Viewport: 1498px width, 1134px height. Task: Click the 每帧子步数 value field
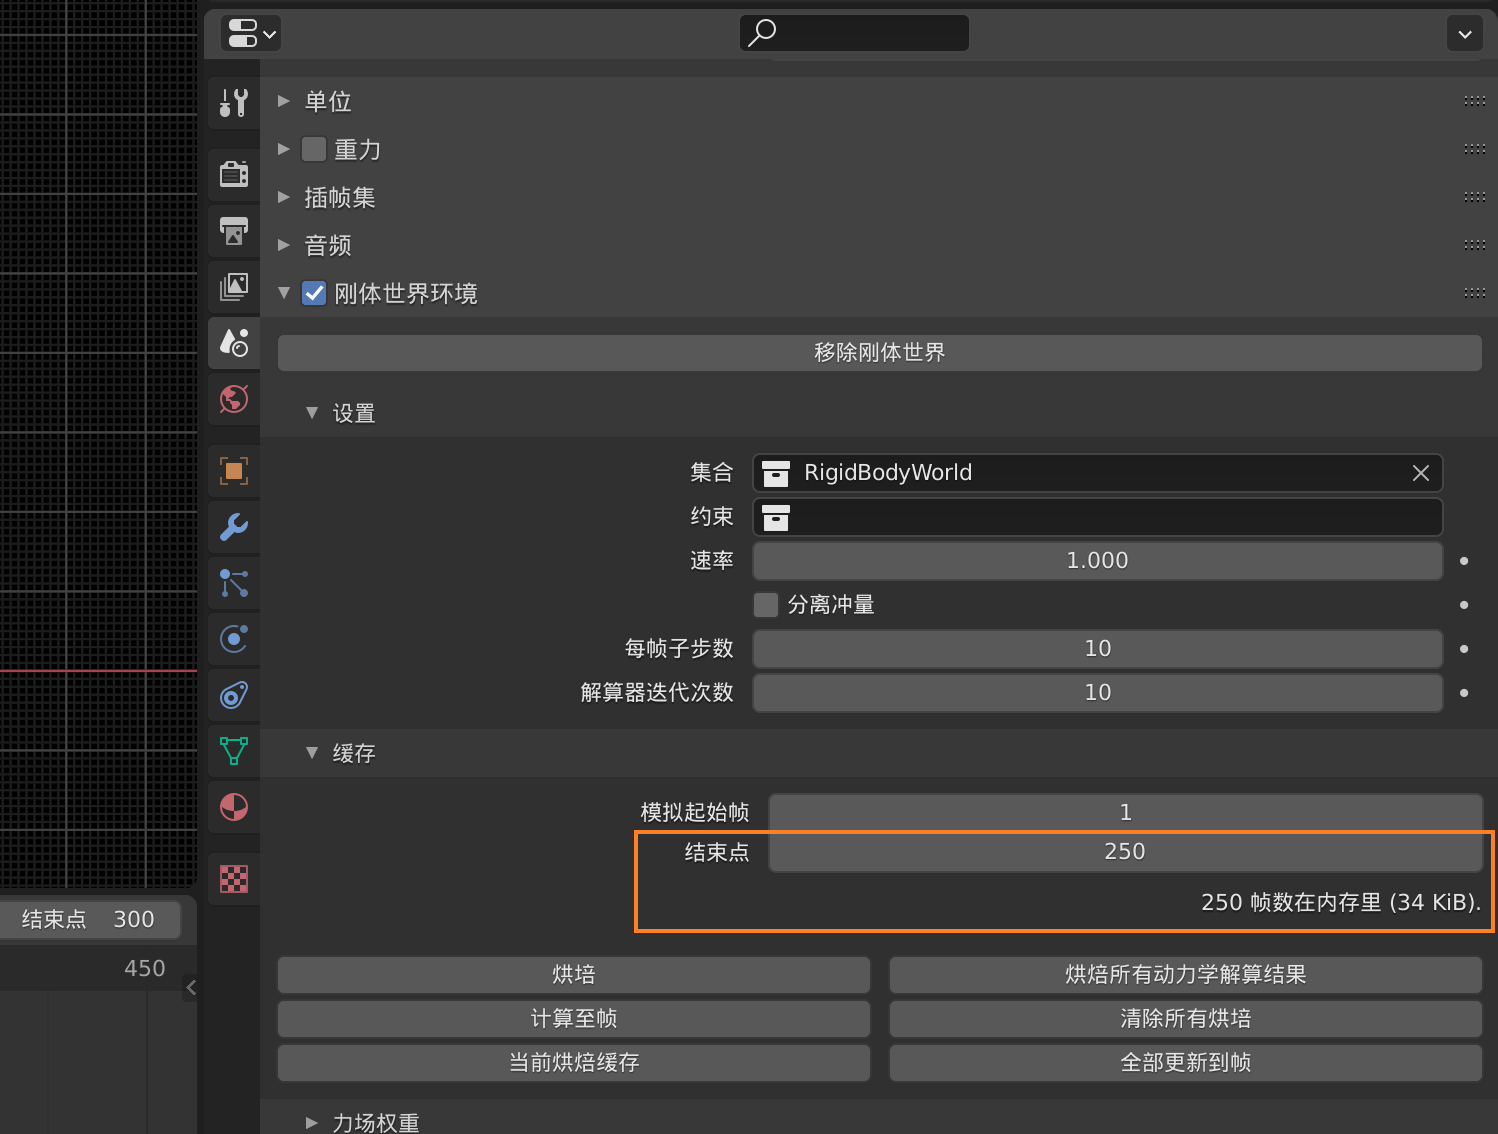(1098, 649)
